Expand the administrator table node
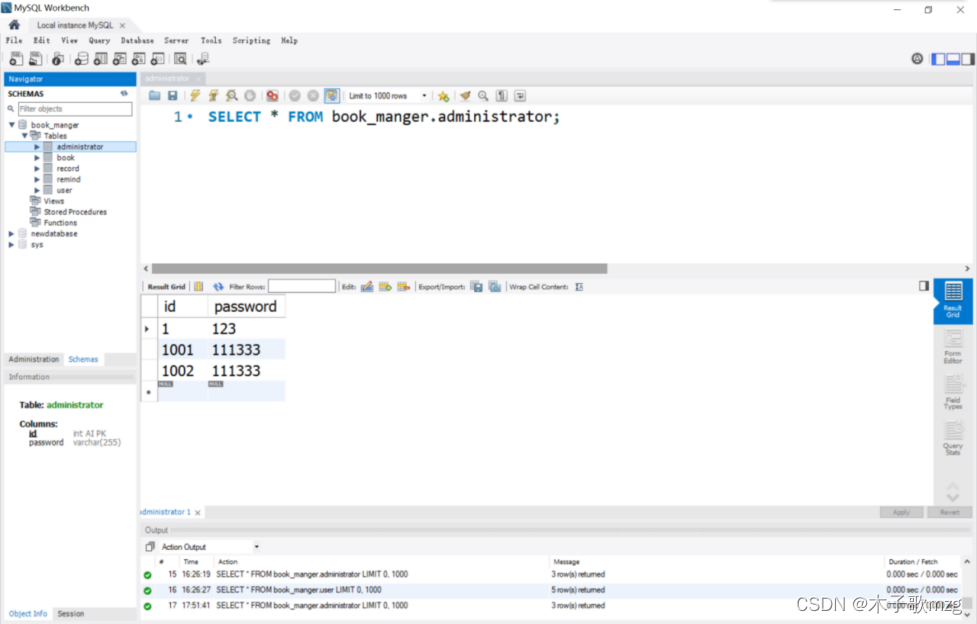 click(x=37, y=147)
